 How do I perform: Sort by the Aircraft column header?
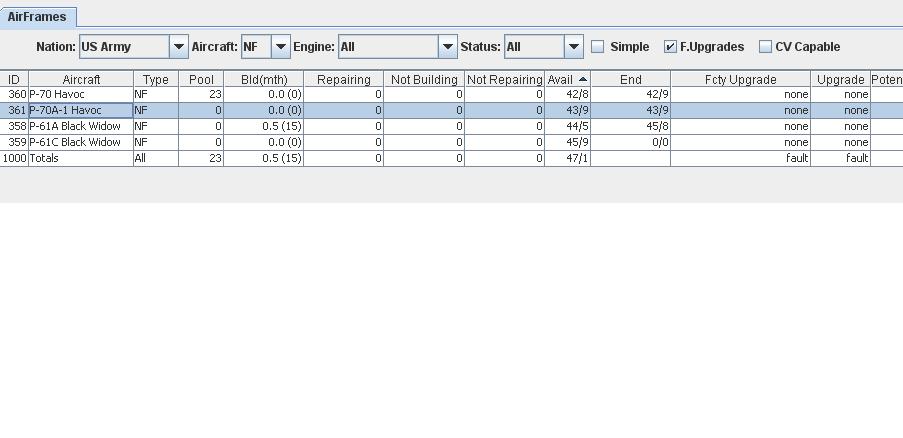[x=81, y=79]
